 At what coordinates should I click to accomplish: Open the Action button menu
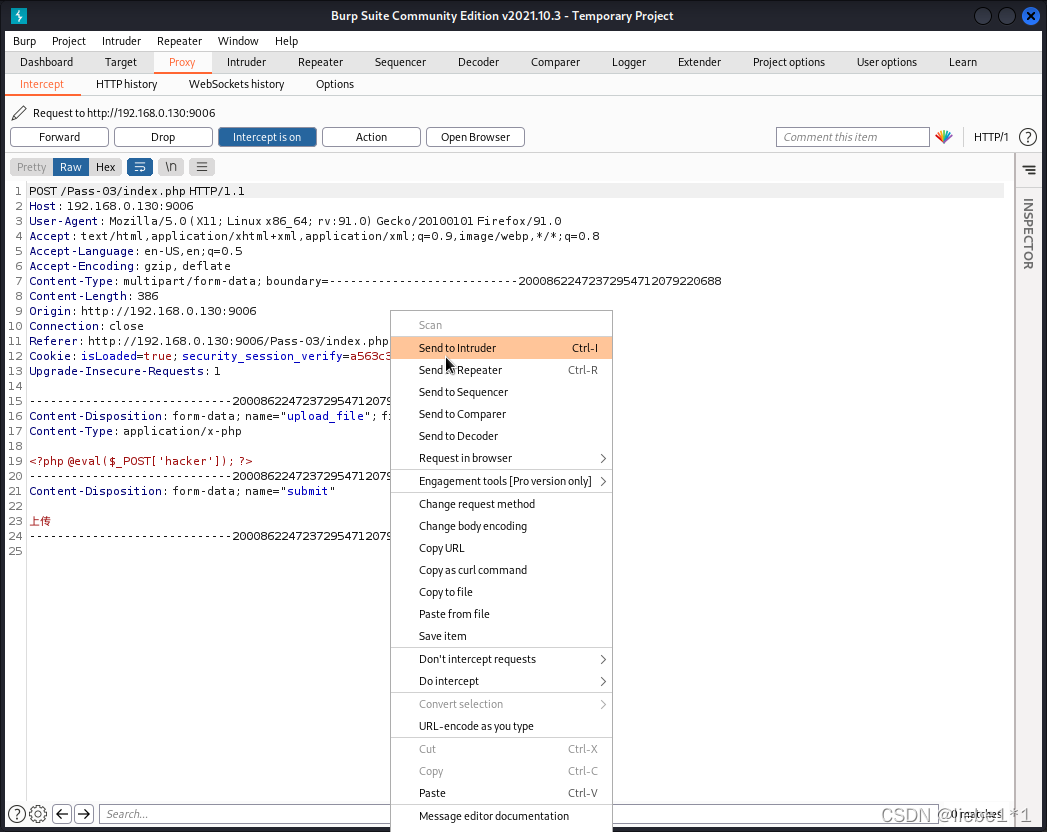(x=371, y=137)
